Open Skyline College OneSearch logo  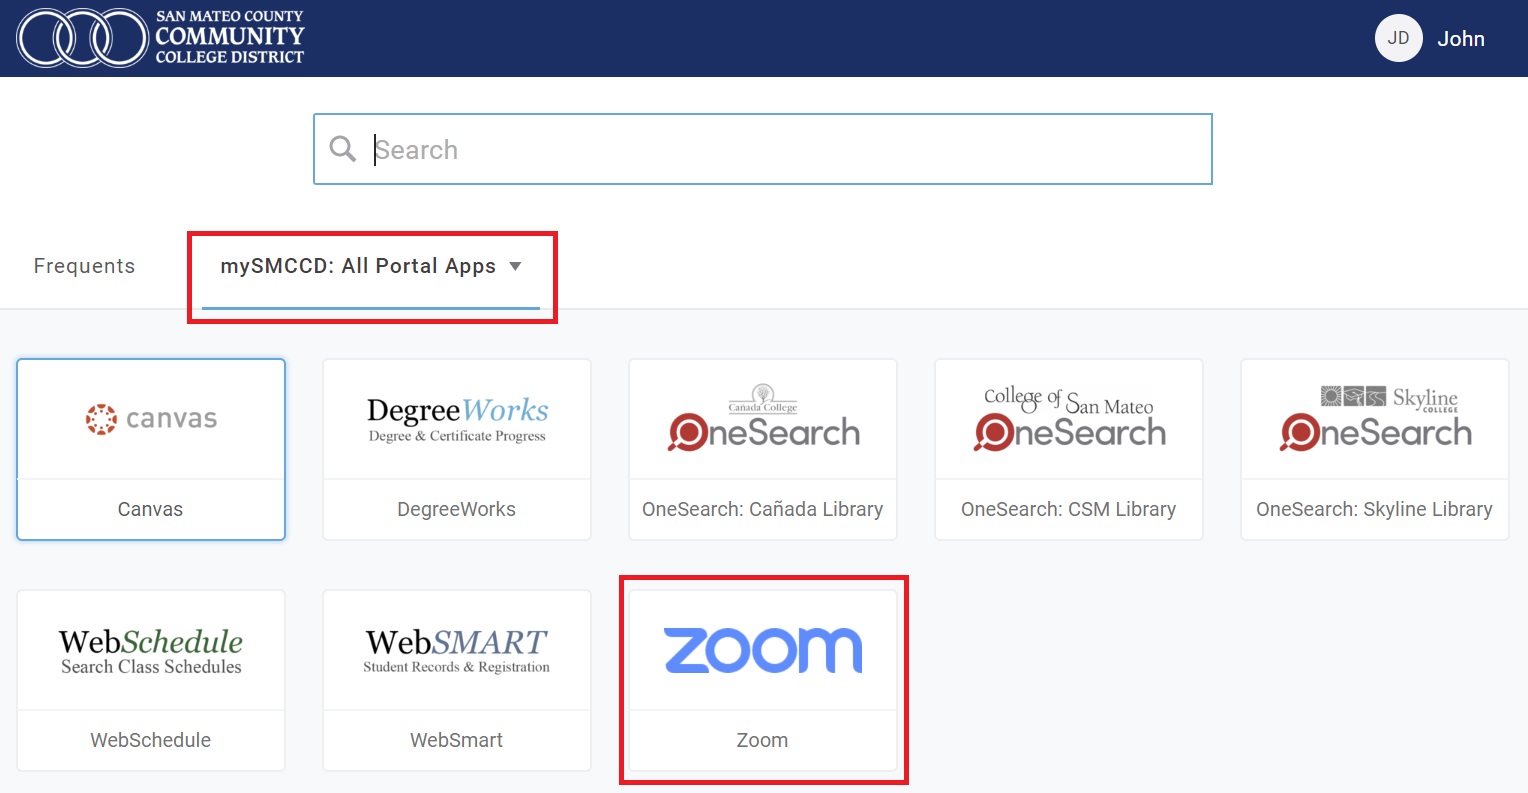(x=1375, y=419)
